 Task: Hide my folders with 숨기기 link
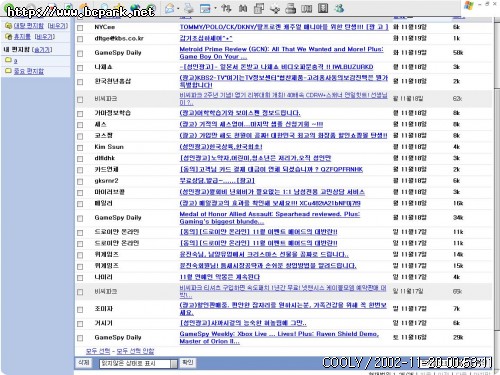coord(42,49)
